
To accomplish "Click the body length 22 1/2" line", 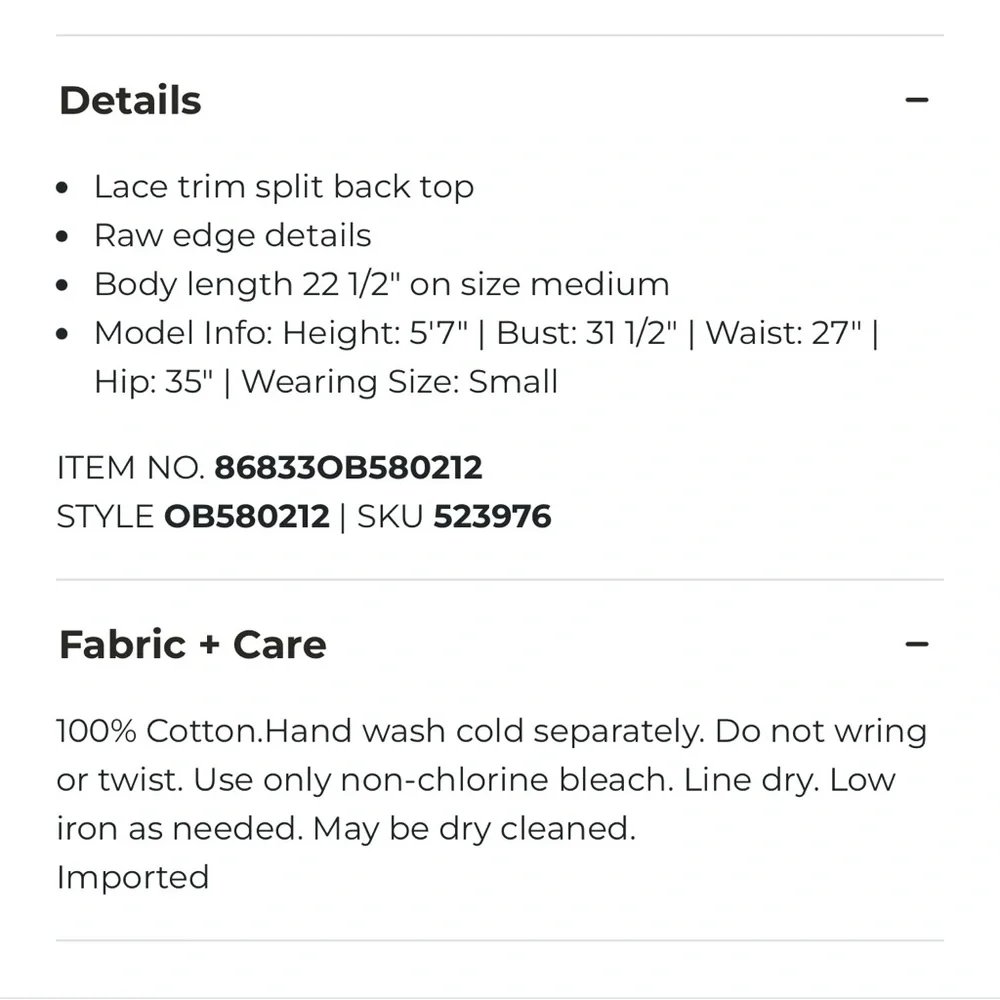I will [382, 284].
